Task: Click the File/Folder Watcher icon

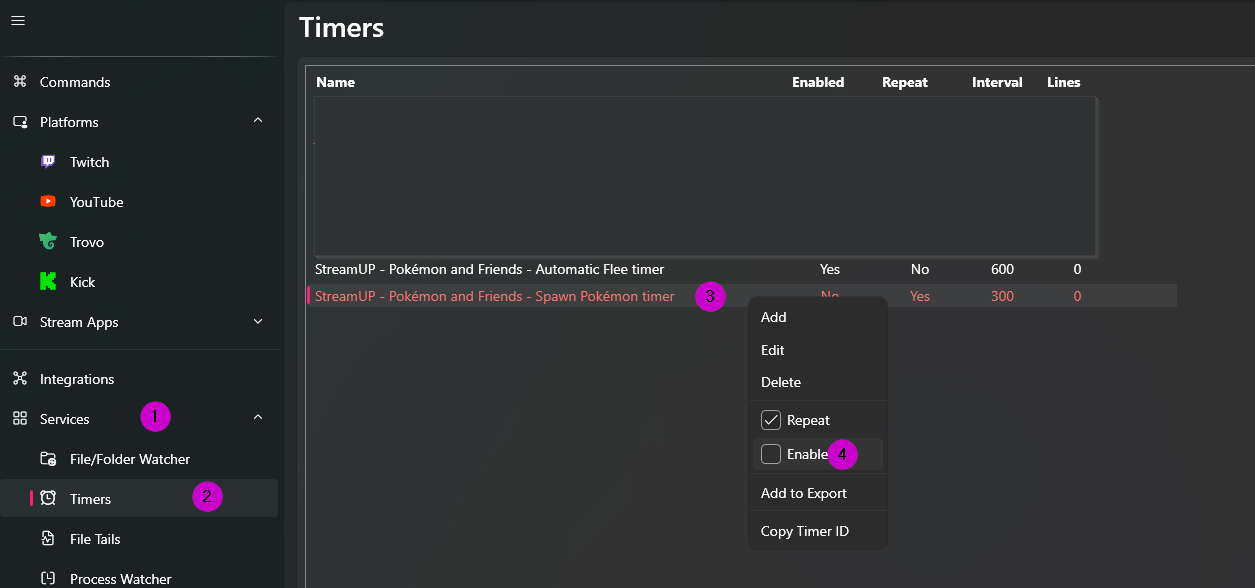Action: click(48, 459)
